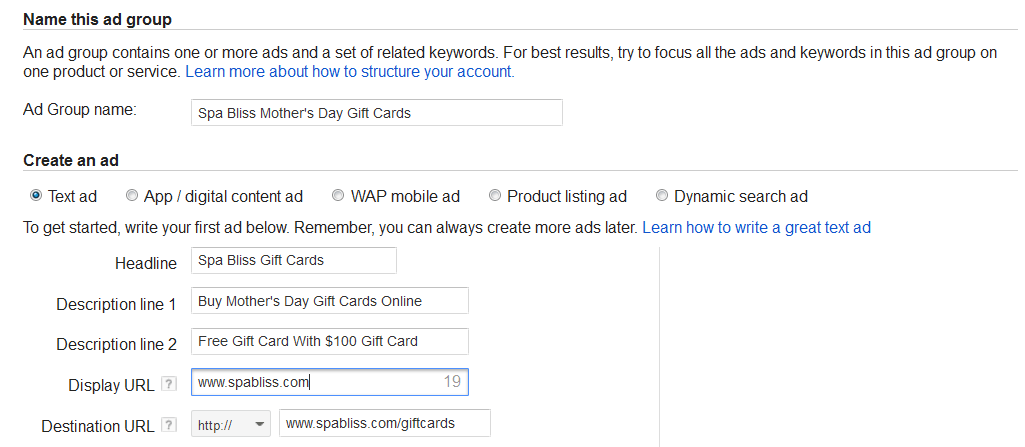
Task: Select App / digital content ad option
Action: [x=132, y=196]
